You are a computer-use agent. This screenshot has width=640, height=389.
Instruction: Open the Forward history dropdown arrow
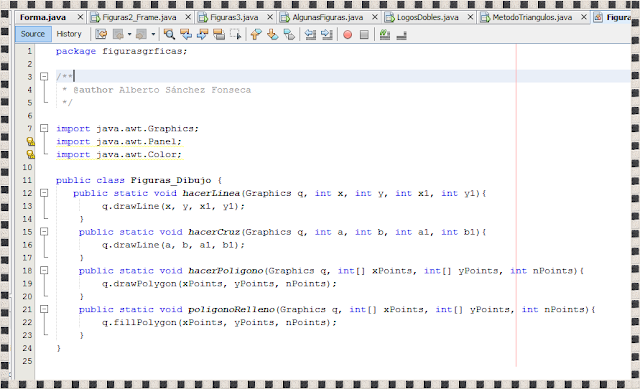(153, 34)
